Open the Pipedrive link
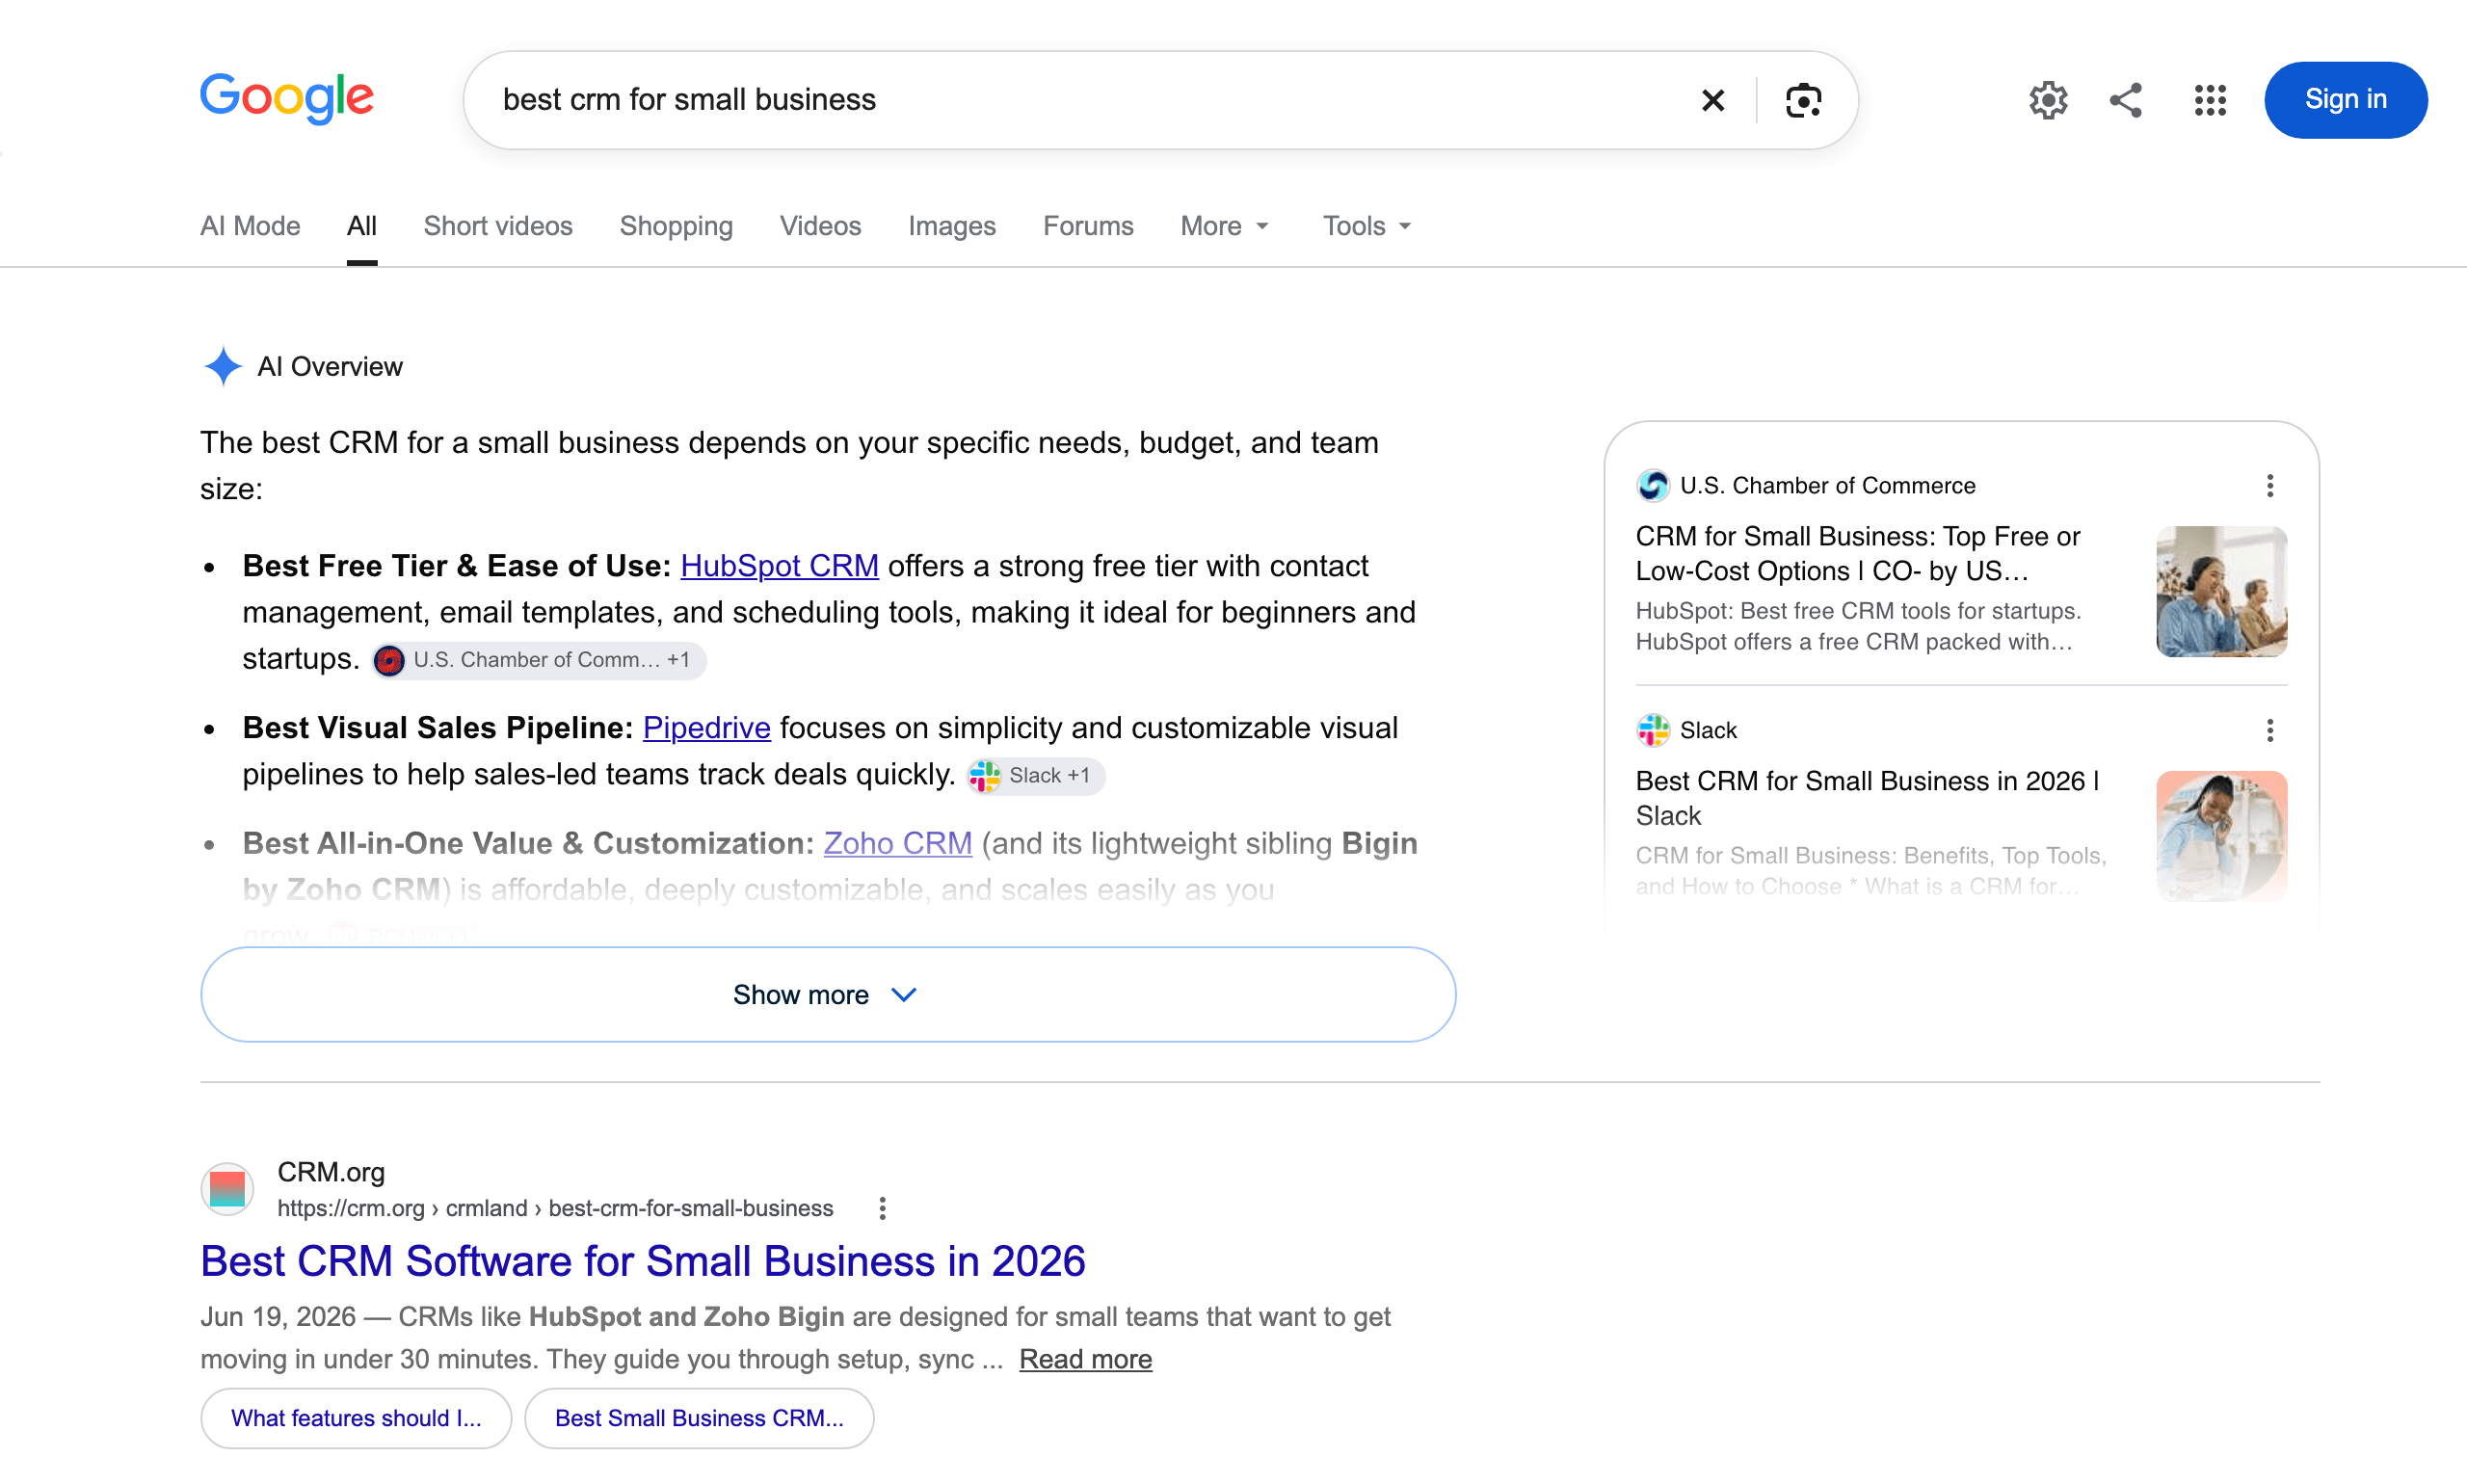The height and width of the screenshot is (1484, 2467). [706, 728]
